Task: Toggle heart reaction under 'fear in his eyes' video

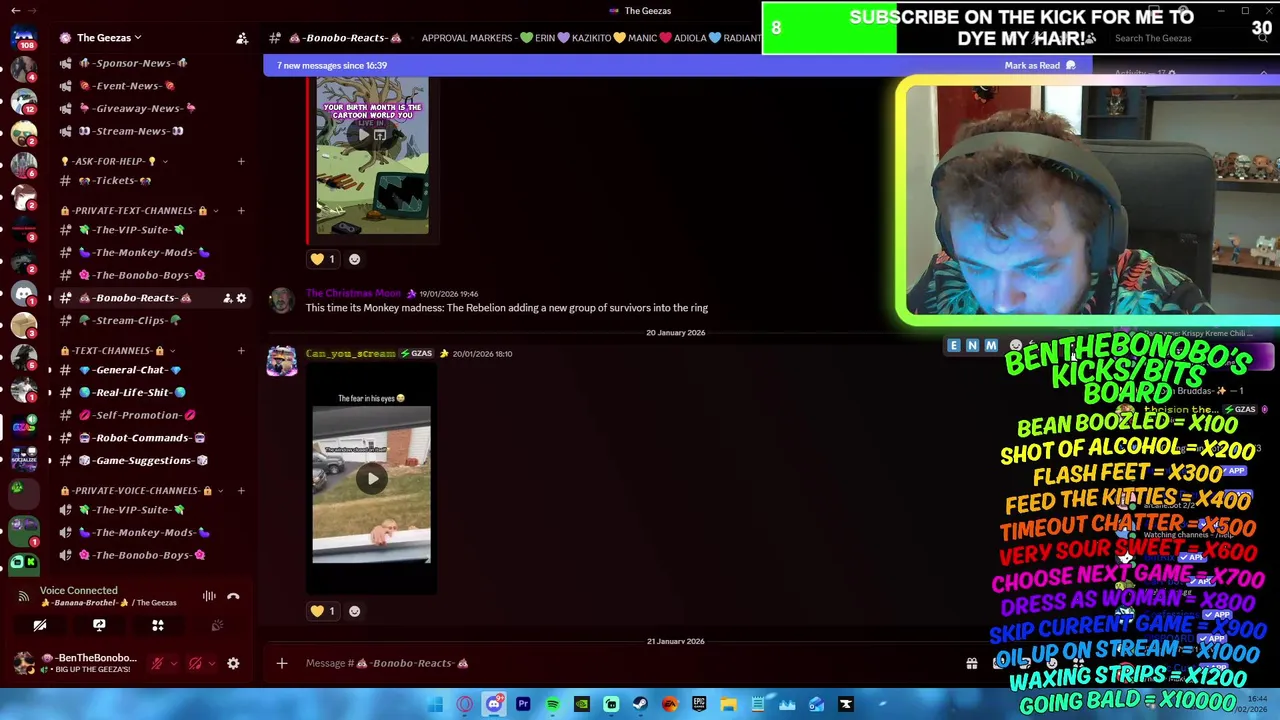Action: (323, 611)
